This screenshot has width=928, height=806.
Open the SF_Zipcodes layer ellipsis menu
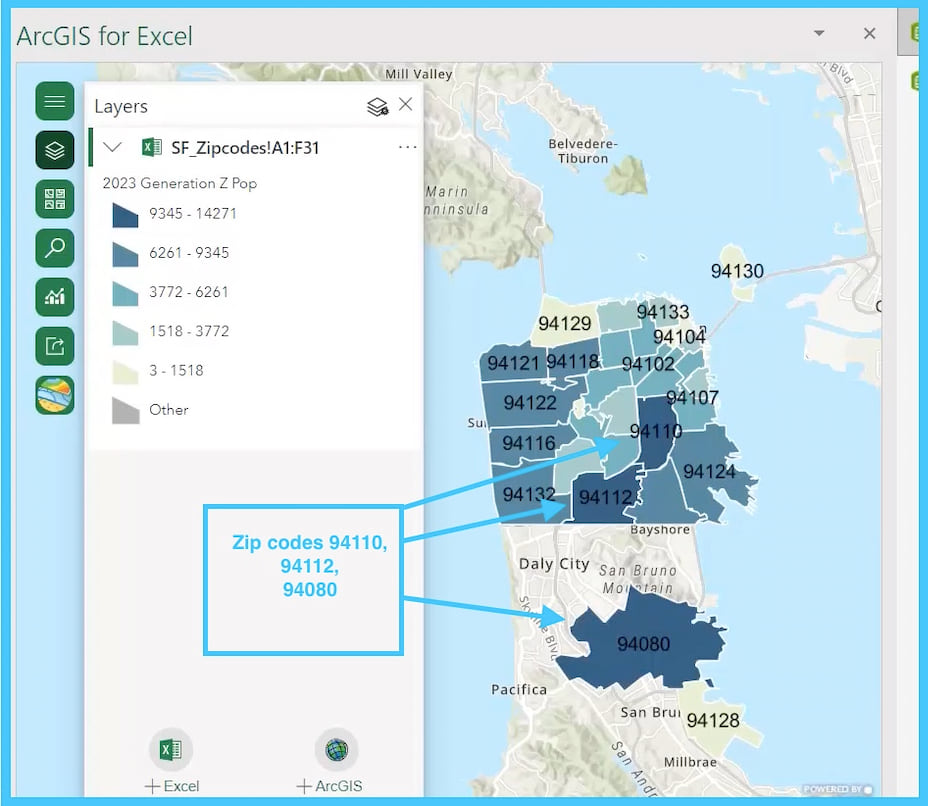coord(408,146)
